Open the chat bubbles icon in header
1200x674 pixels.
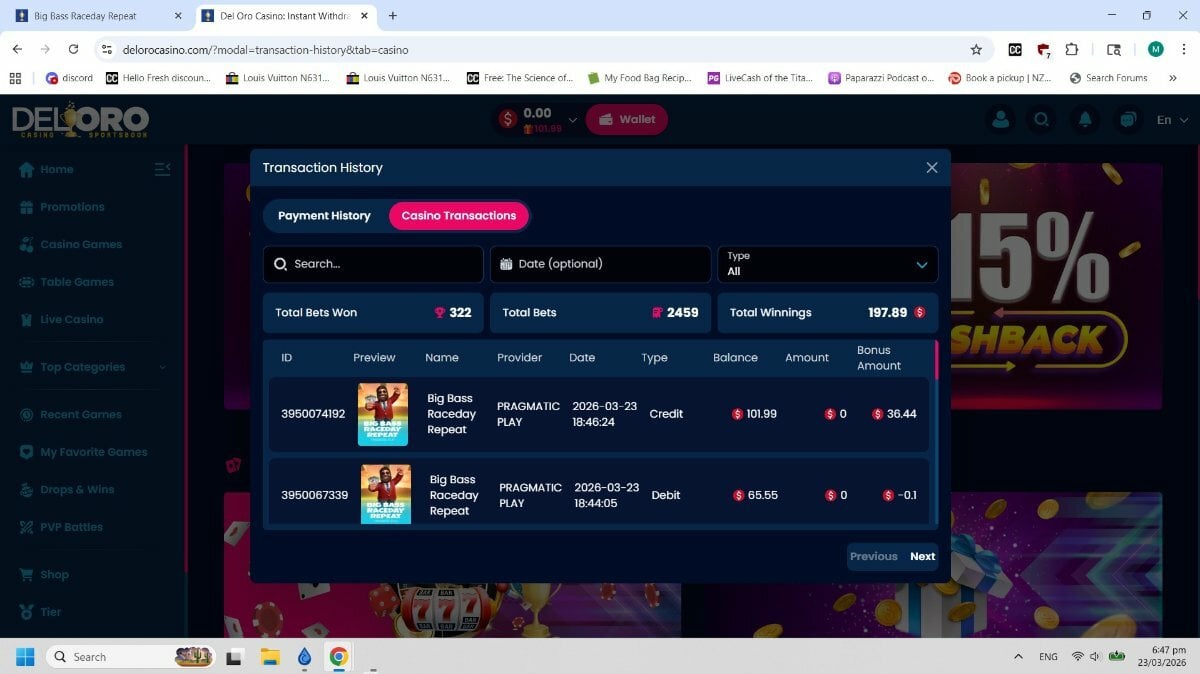(1128, 119)
